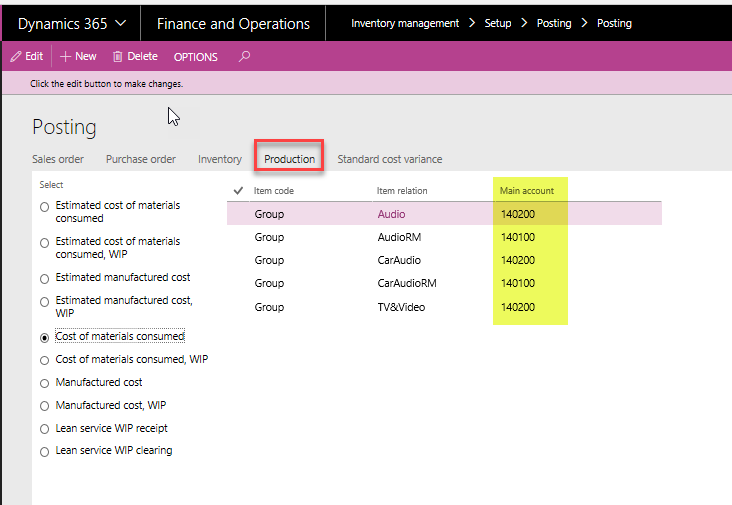Click the Edit pencil icon

tap(16, 57)
